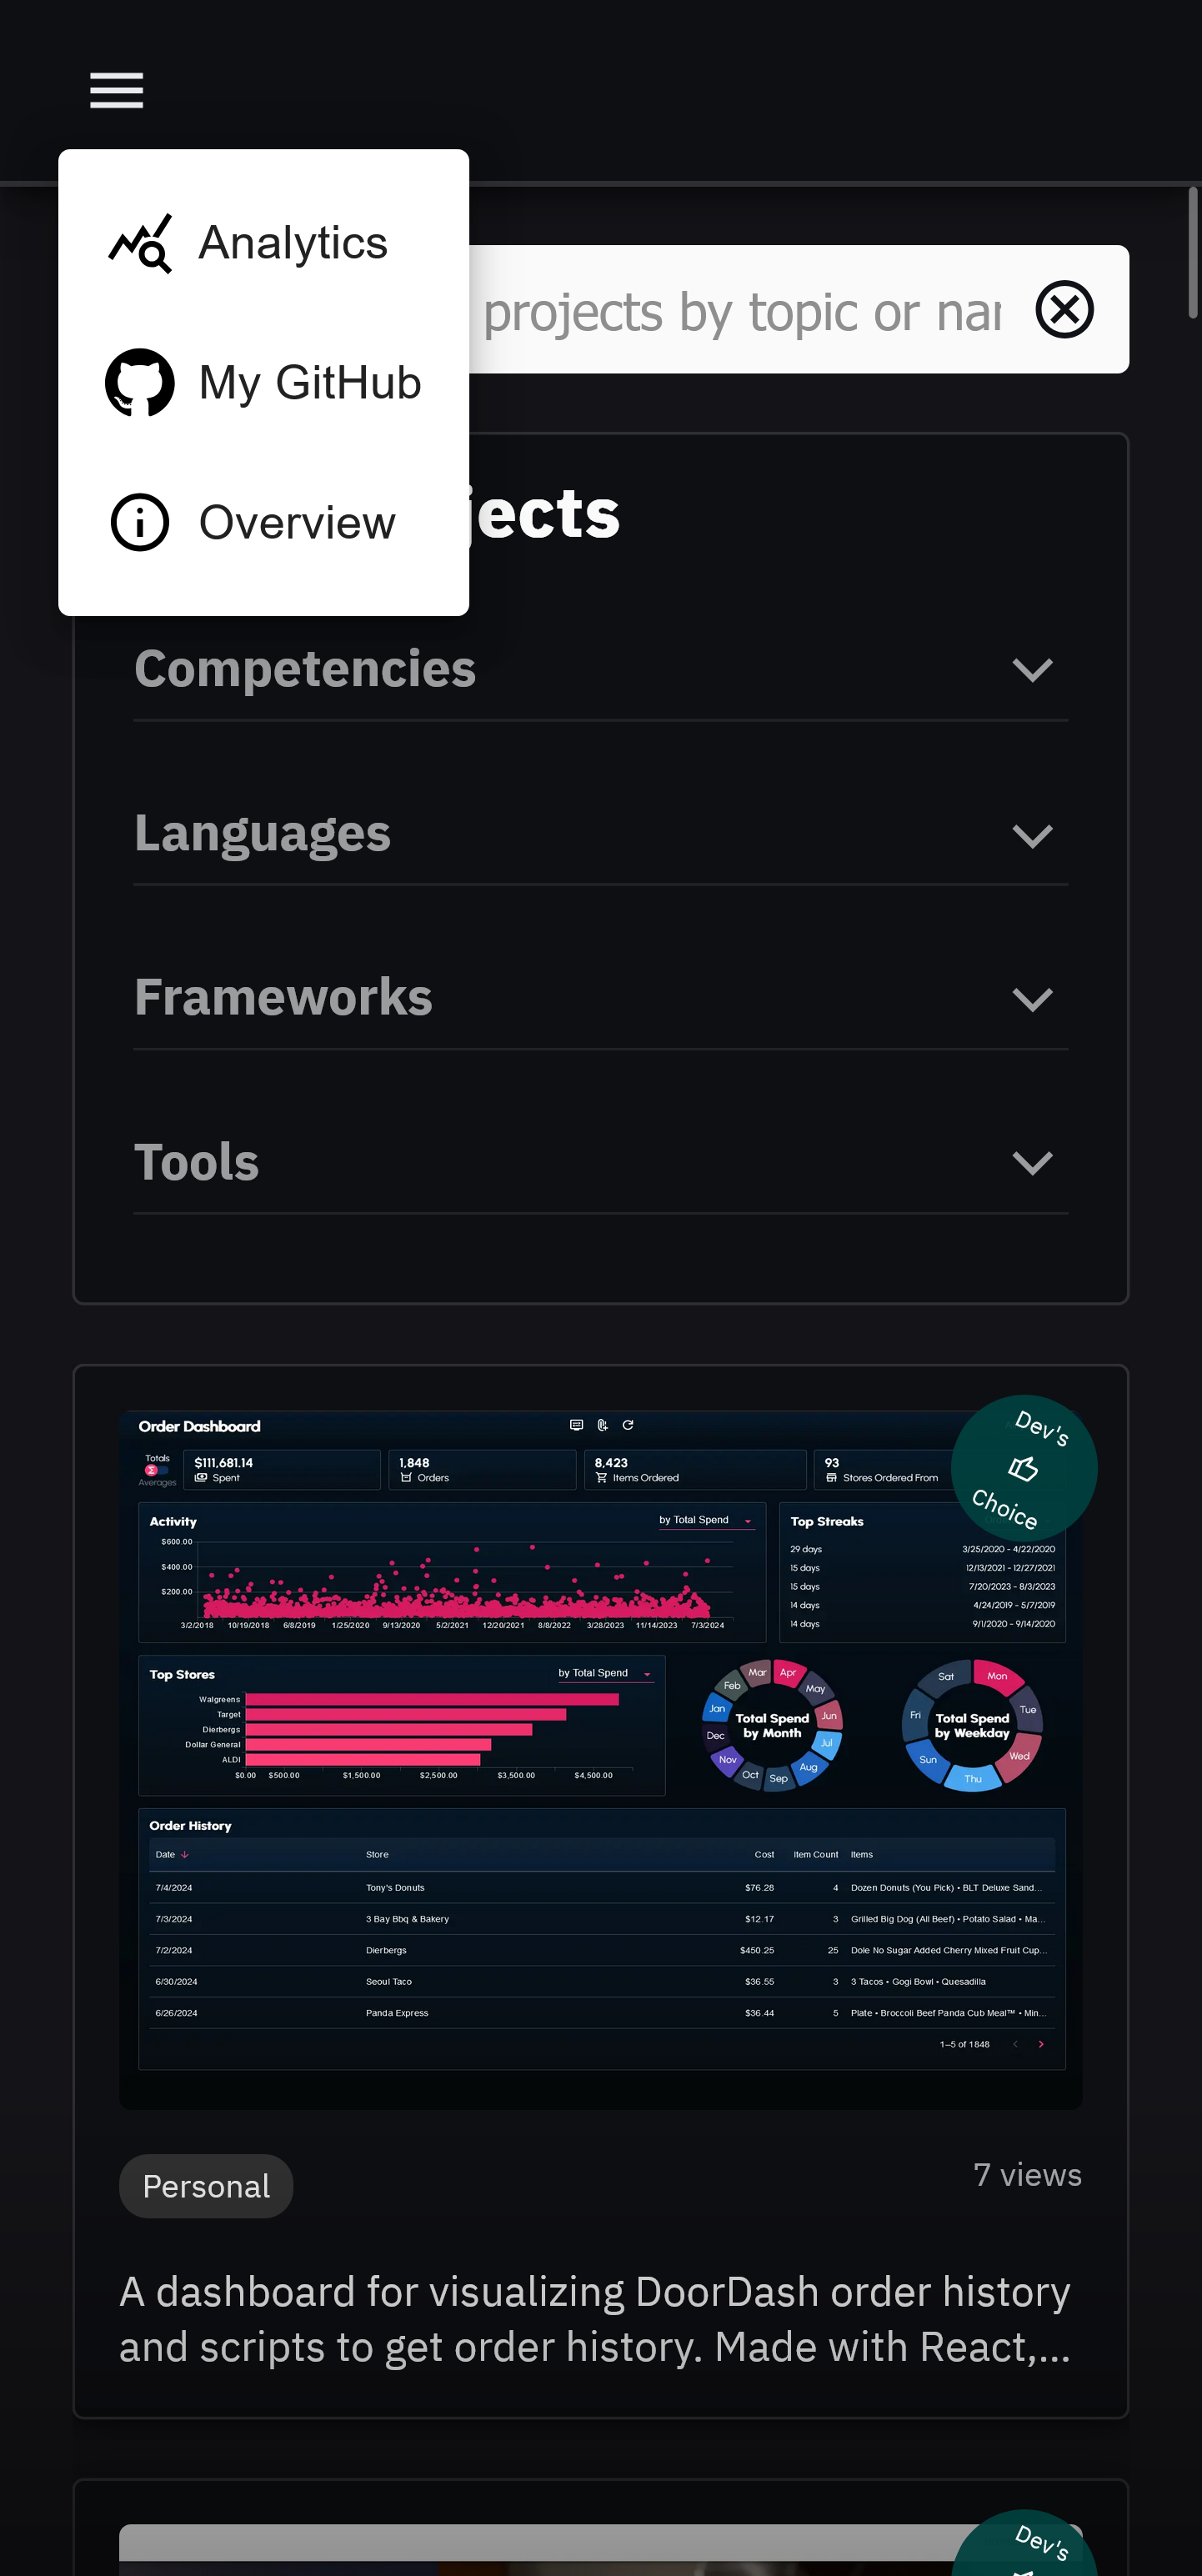
Task: Click the Personal tag chip
Action: pyautogui.click(x=206, y=2186)
